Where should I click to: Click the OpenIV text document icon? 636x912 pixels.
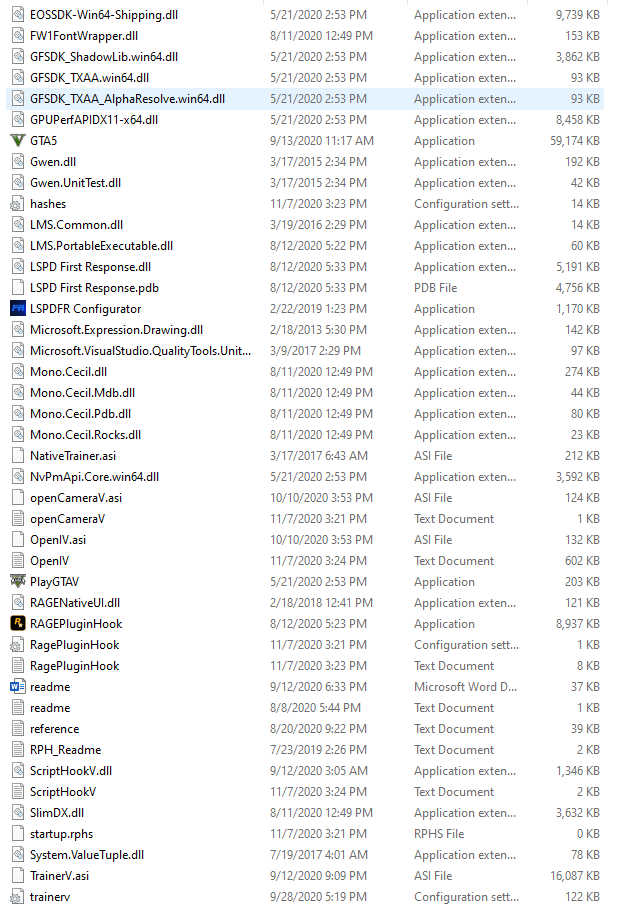click(18, 561)
